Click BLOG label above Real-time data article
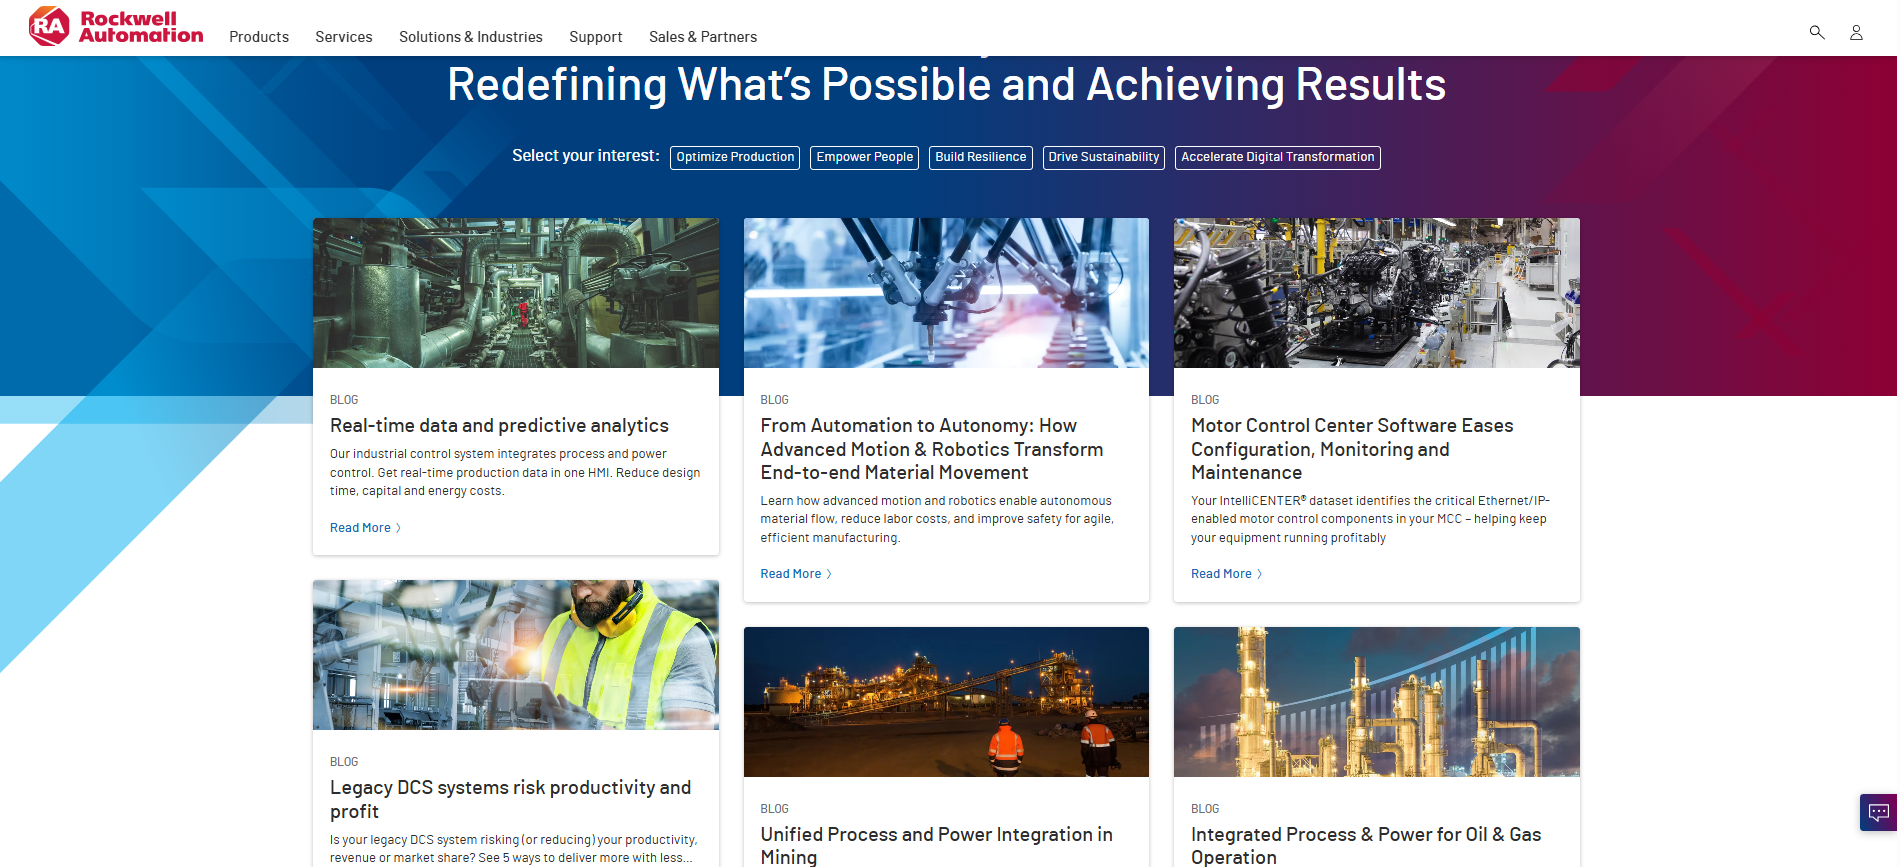 344,400
